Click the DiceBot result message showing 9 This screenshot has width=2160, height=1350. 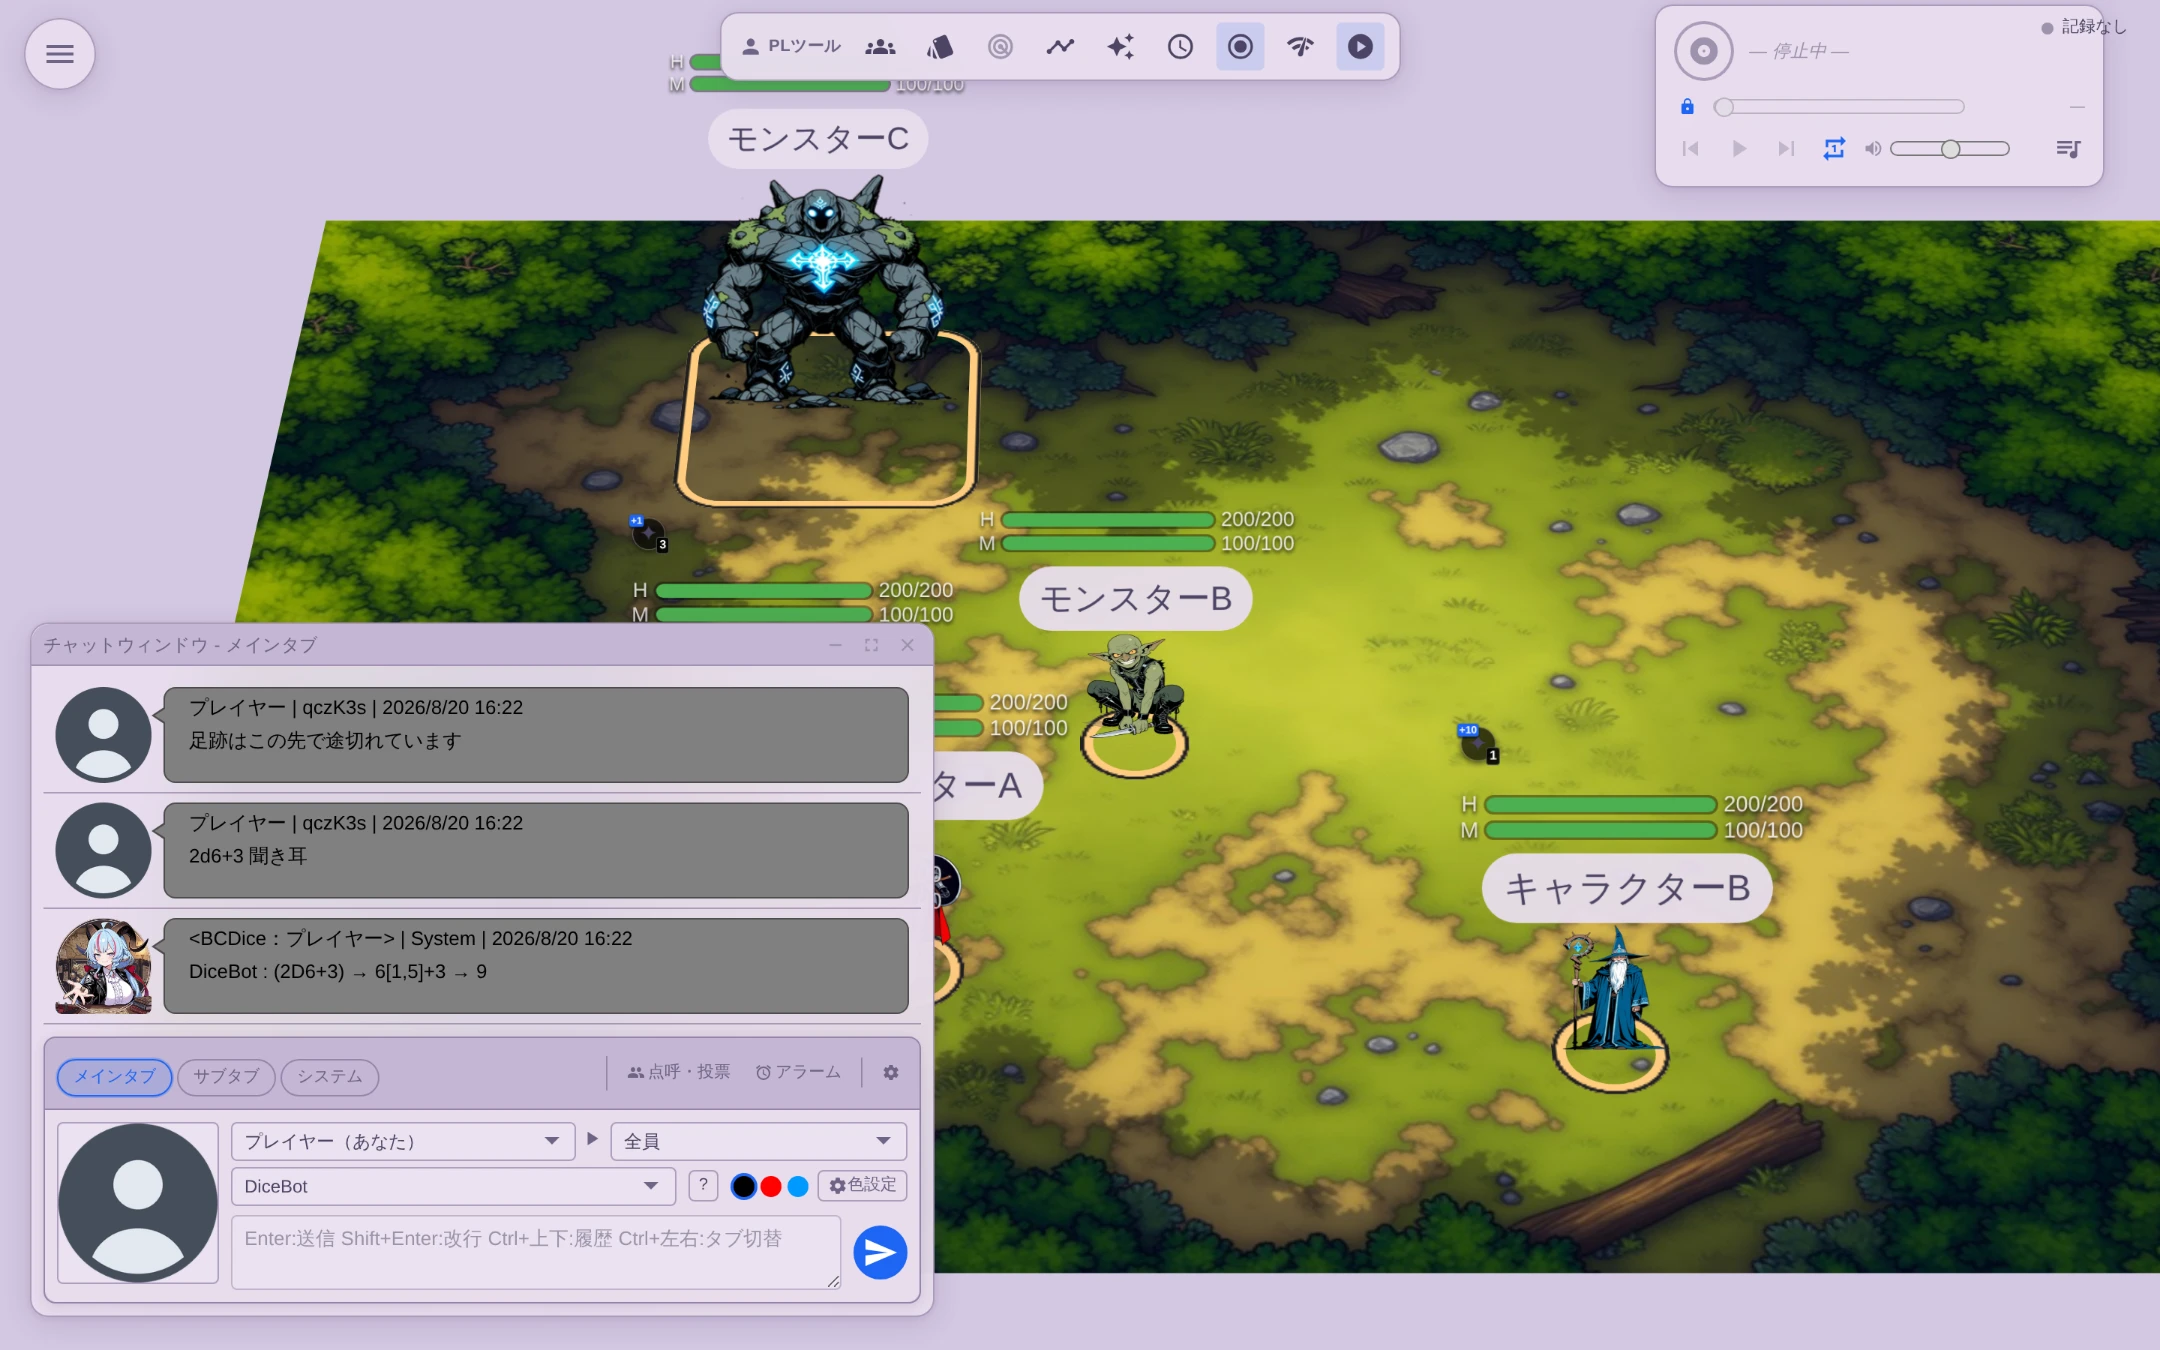coord(536,966)
